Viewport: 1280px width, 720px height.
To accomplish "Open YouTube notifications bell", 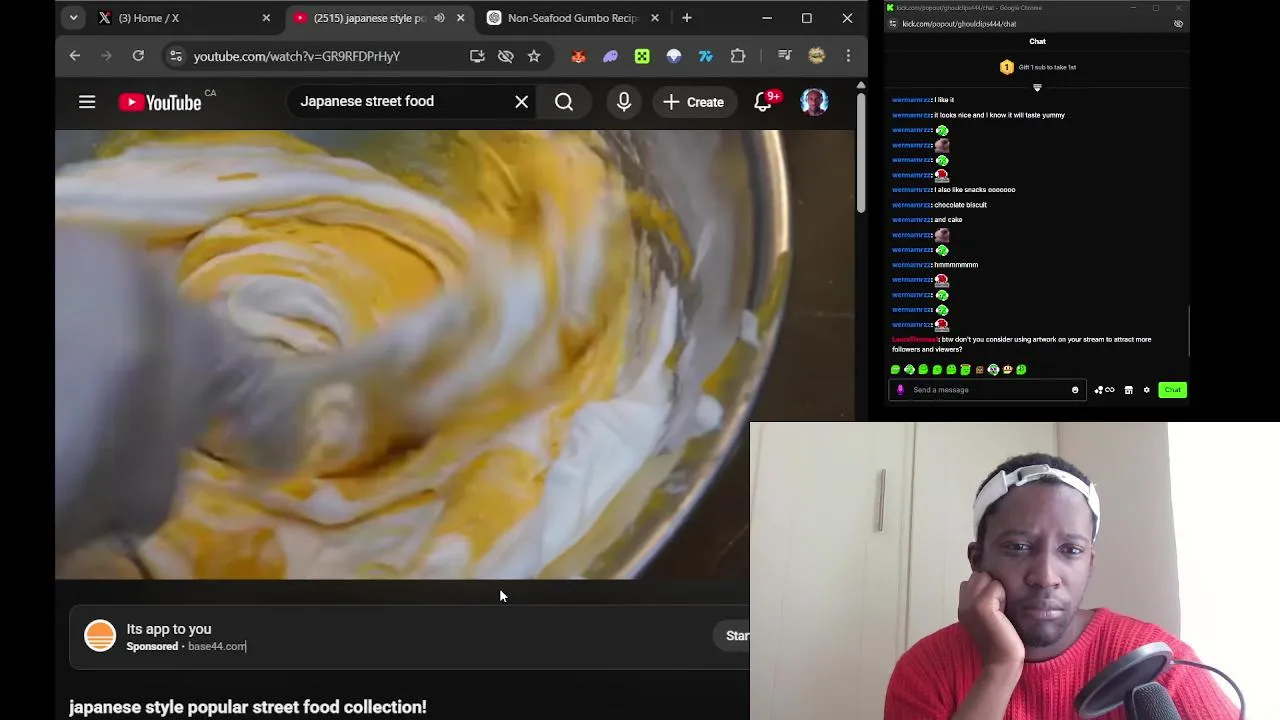I will tap(763, 102).
